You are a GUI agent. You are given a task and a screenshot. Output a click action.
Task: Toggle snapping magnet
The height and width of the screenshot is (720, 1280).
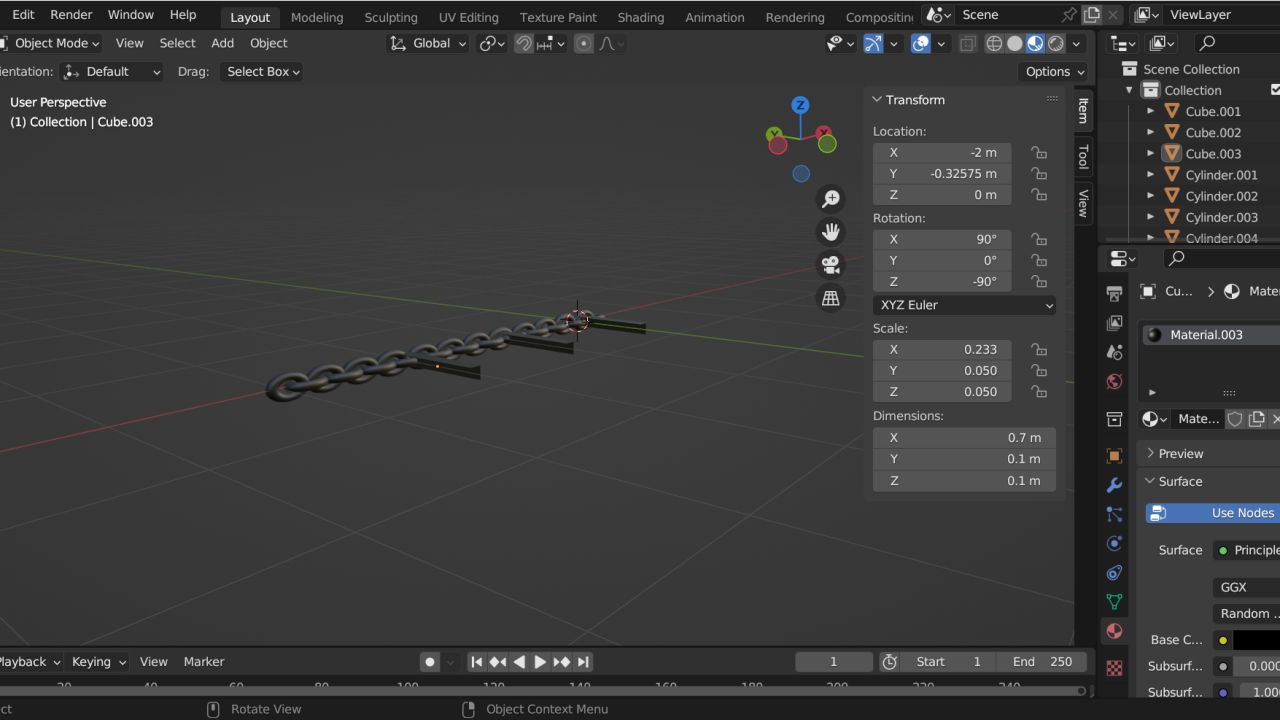[x=524, y=43]
